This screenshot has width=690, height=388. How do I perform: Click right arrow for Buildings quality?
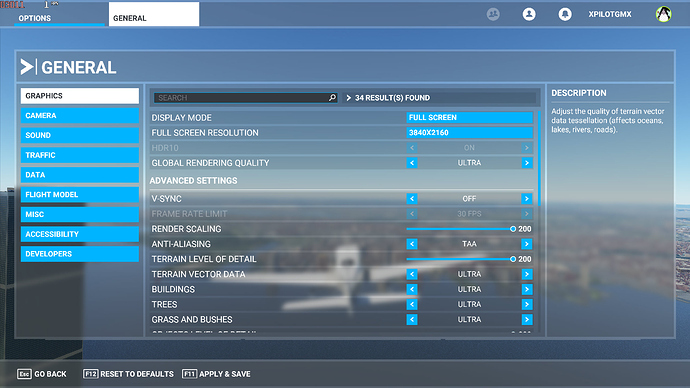tap(526, 289)
